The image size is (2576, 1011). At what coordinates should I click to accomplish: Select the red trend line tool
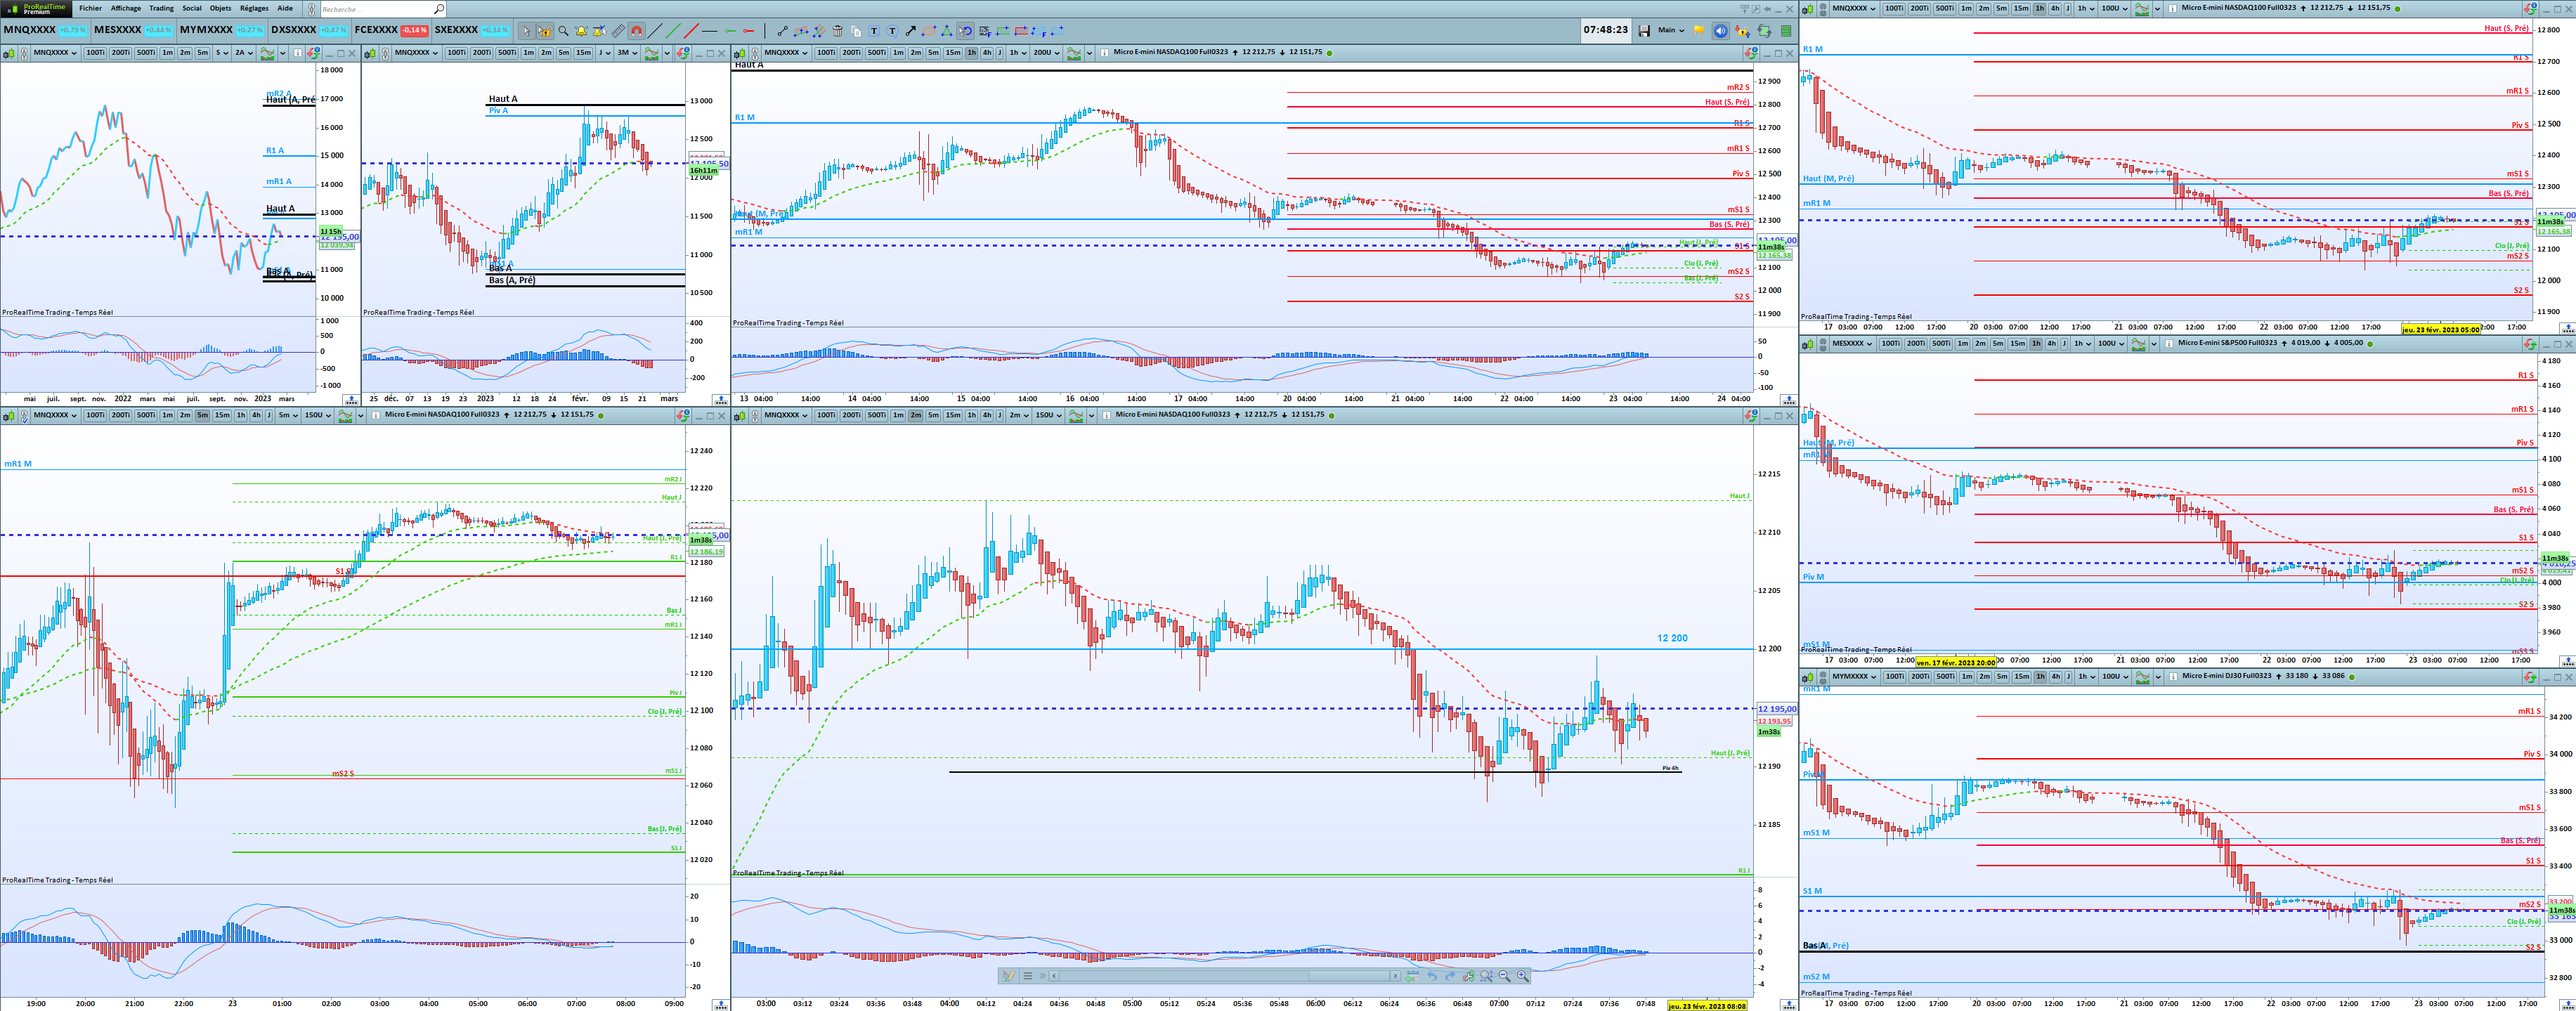(x=691, y=31)
